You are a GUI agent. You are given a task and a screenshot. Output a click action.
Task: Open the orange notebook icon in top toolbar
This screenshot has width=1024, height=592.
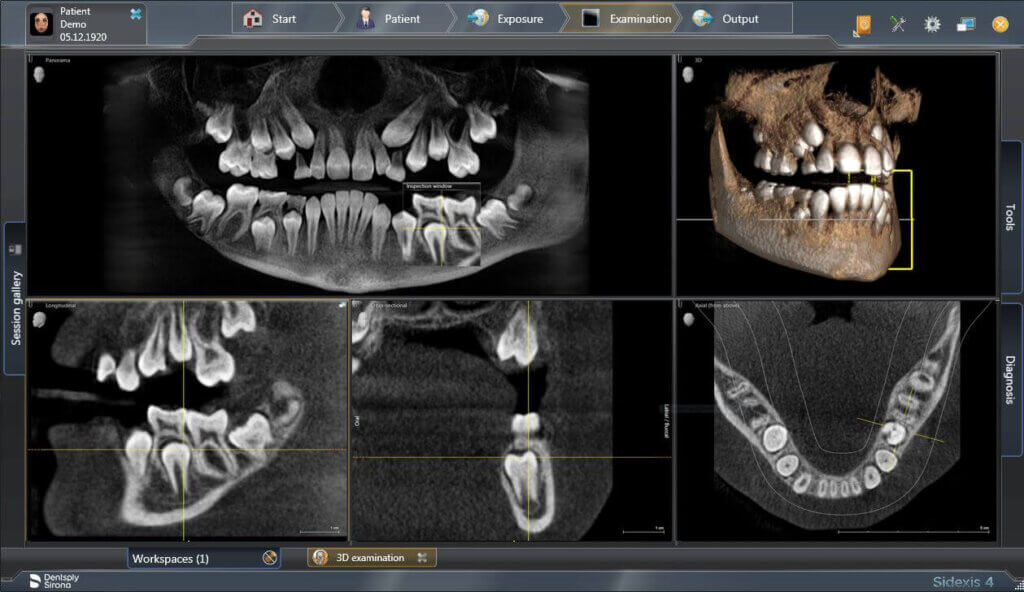coord(863,25)
